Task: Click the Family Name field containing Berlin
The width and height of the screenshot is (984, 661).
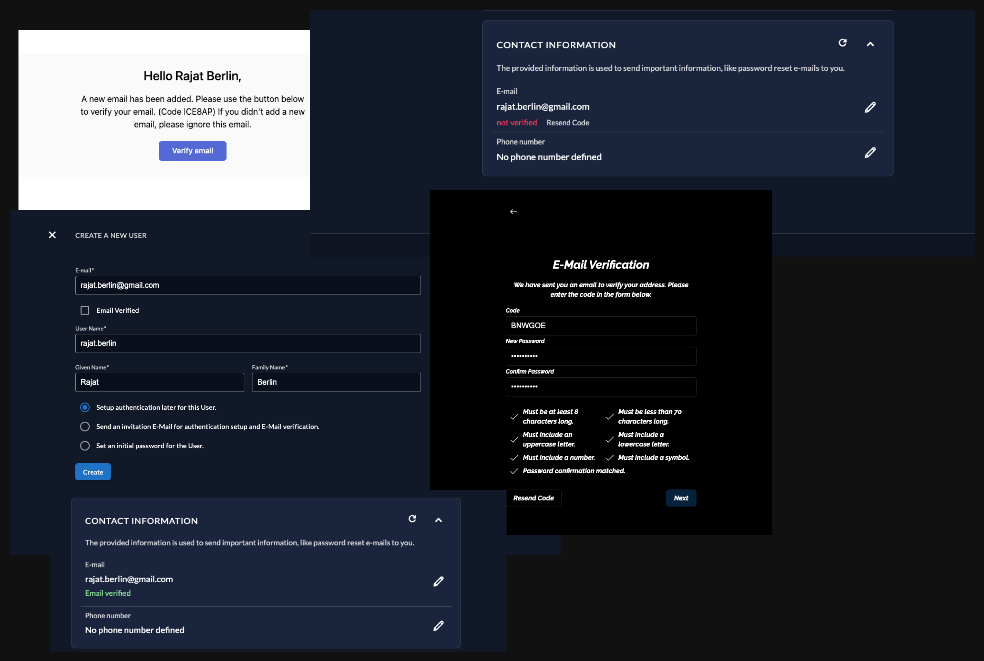Action: [336, 382]
